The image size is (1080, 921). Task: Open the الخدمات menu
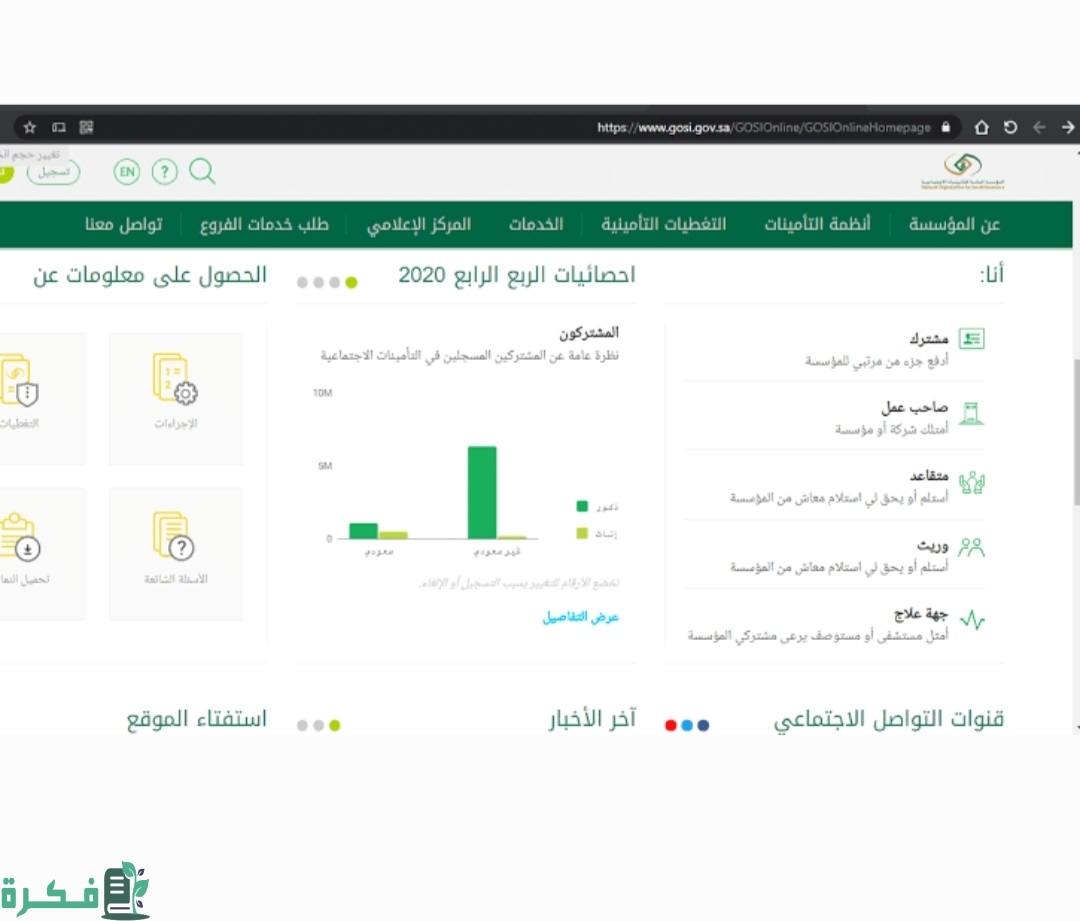(x=535, y=224)
